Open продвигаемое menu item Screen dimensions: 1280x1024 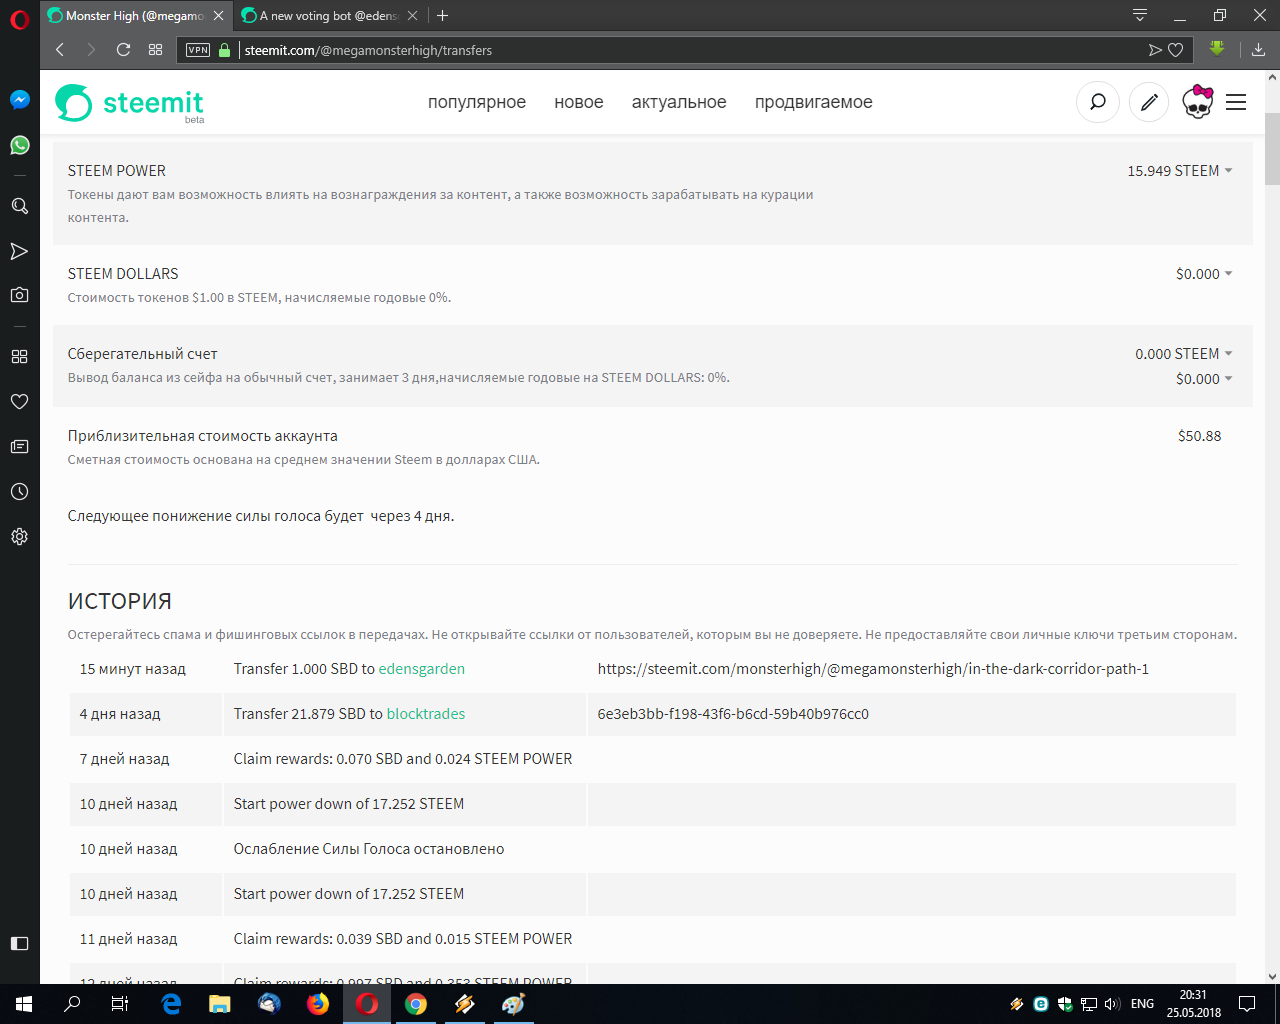tap(814, 102)
